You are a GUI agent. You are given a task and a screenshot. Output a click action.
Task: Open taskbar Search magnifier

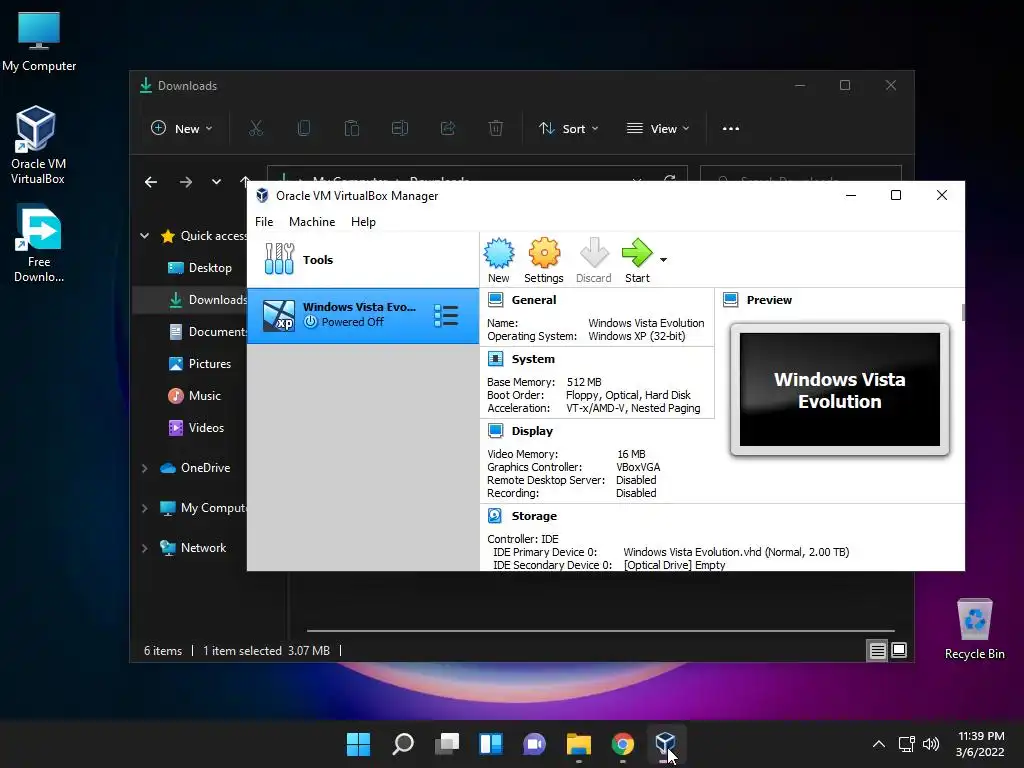tap(402, 744)
